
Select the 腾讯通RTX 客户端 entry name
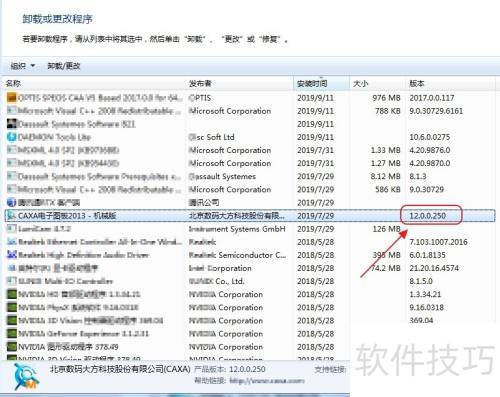(x=49, y=202)
